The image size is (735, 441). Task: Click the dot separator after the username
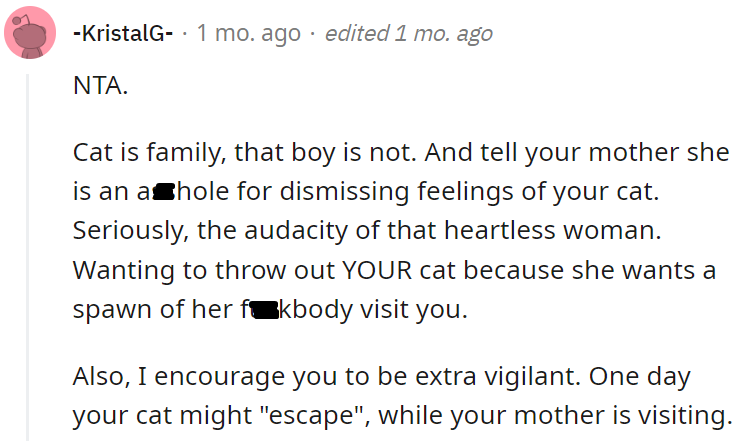185,34
